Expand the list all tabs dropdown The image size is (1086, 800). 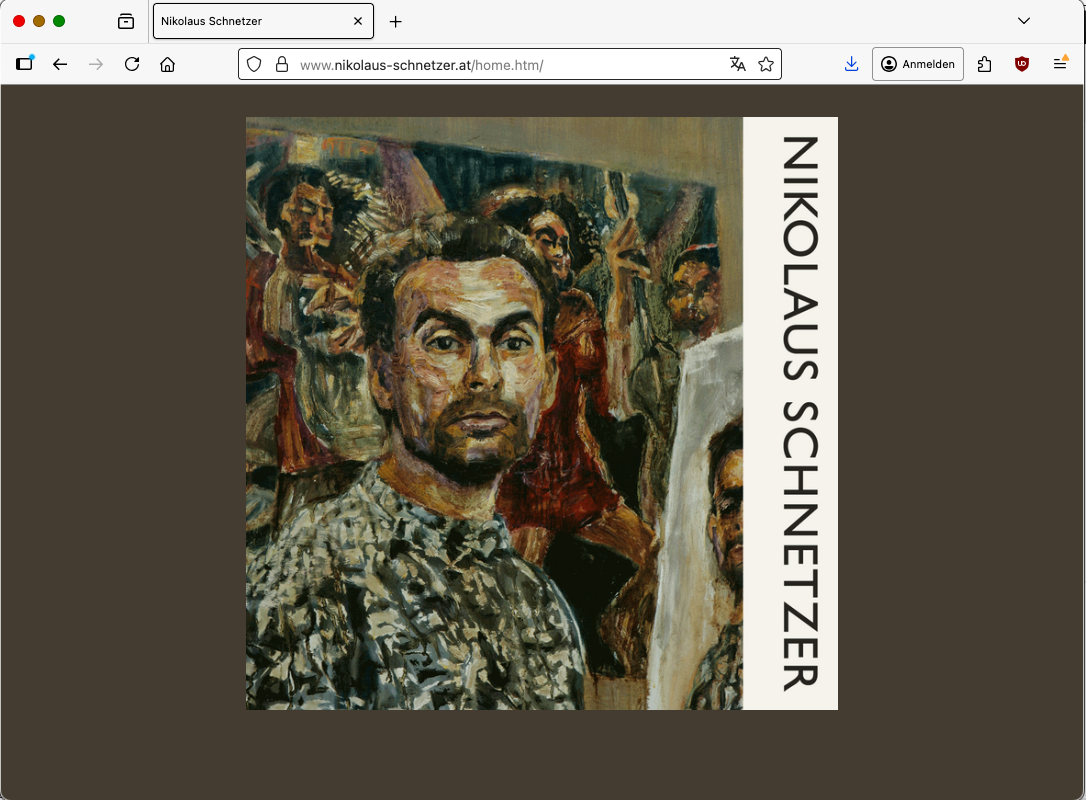pyautogui.click(x=1023, y=21)
